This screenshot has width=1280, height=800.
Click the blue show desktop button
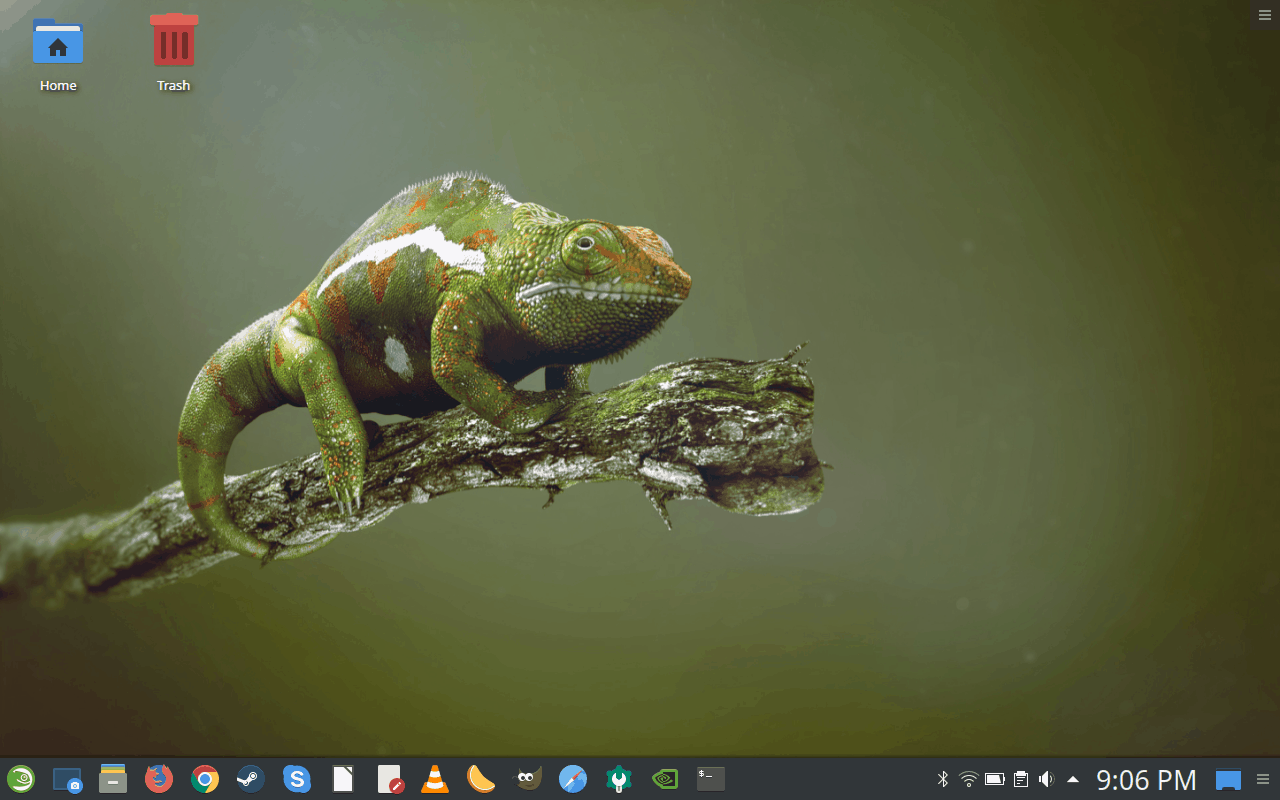1229,779
